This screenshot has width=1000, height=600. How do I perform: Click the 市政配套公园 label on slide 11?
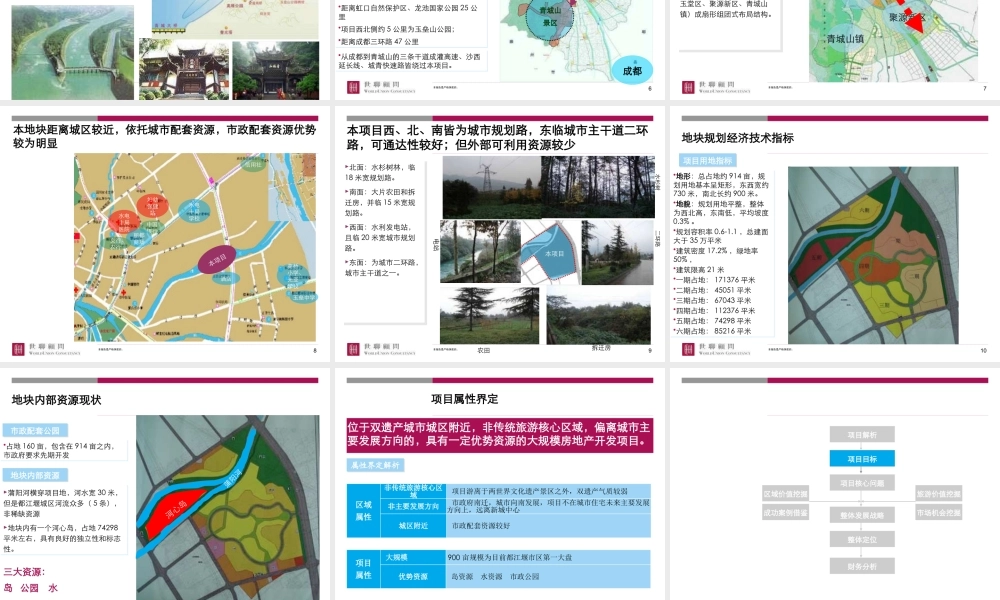pos(35,431)
